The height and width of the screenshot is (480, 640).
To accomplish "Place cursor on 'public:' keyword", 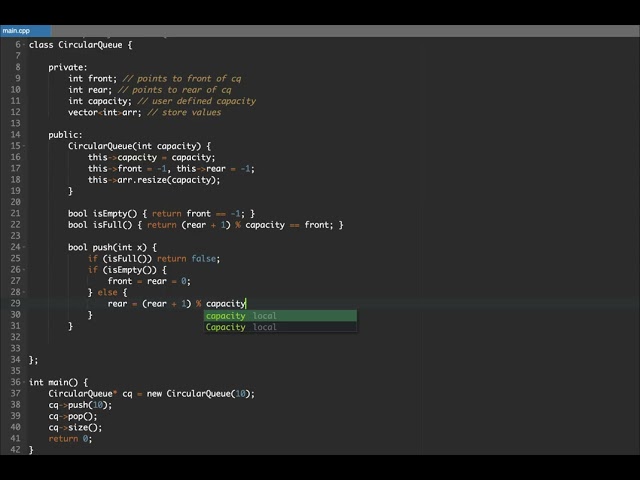I will click(65, 135).
